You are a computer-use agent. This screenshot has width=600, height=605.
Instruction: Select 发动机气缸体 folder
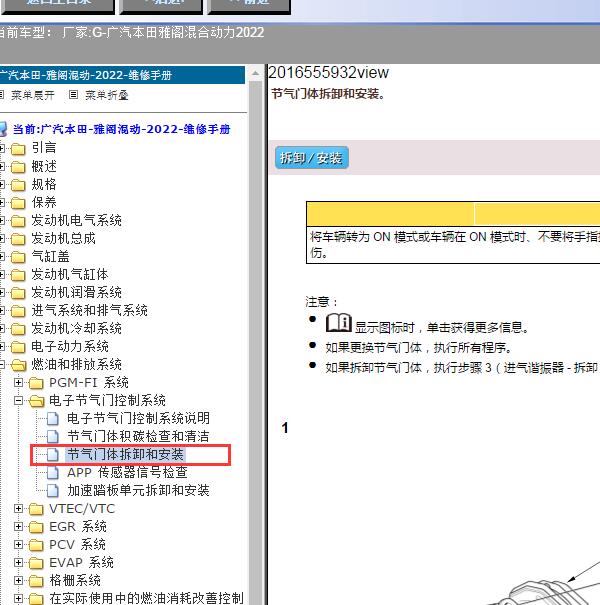click(x=70, y=274)
